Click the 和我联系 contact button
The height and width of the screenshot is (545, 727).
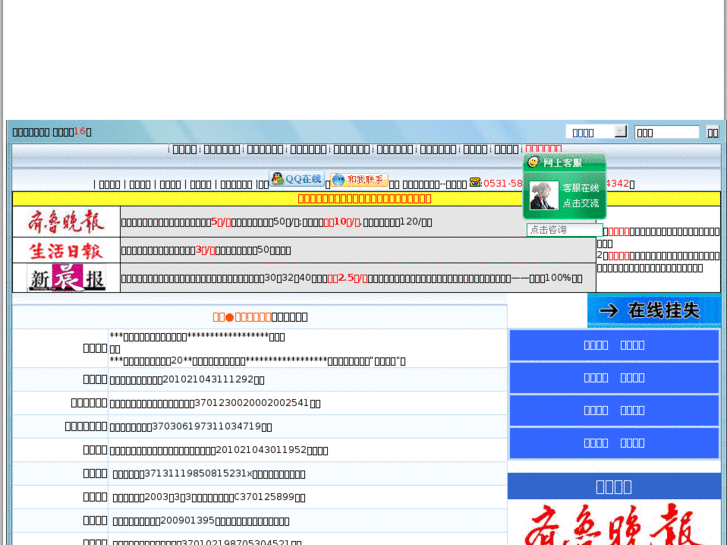coord(359,180)
